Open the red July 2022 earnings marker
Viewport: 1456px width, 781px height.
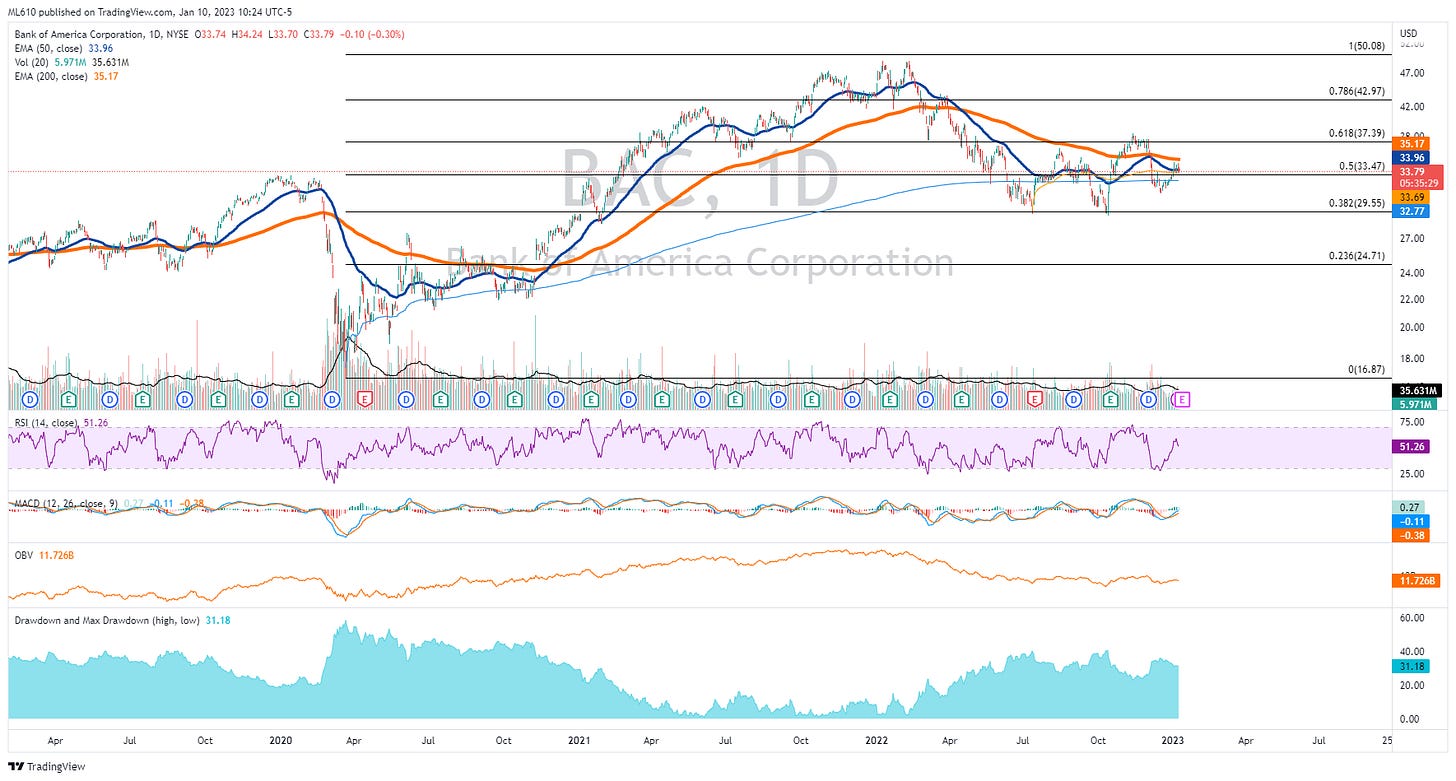tap(1035, 399)
